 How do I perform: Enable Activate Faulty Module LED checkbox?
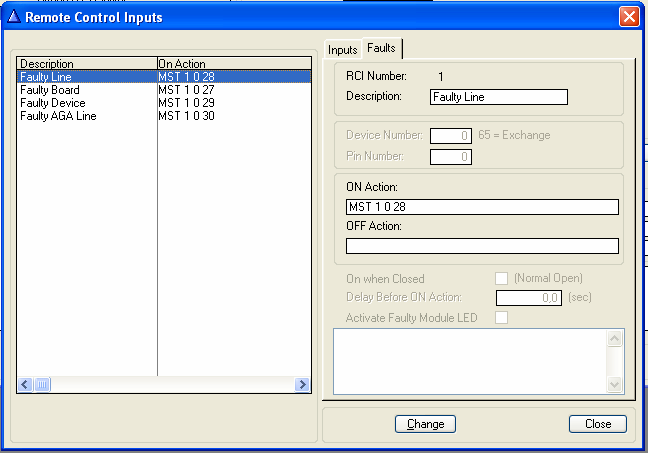502,317
